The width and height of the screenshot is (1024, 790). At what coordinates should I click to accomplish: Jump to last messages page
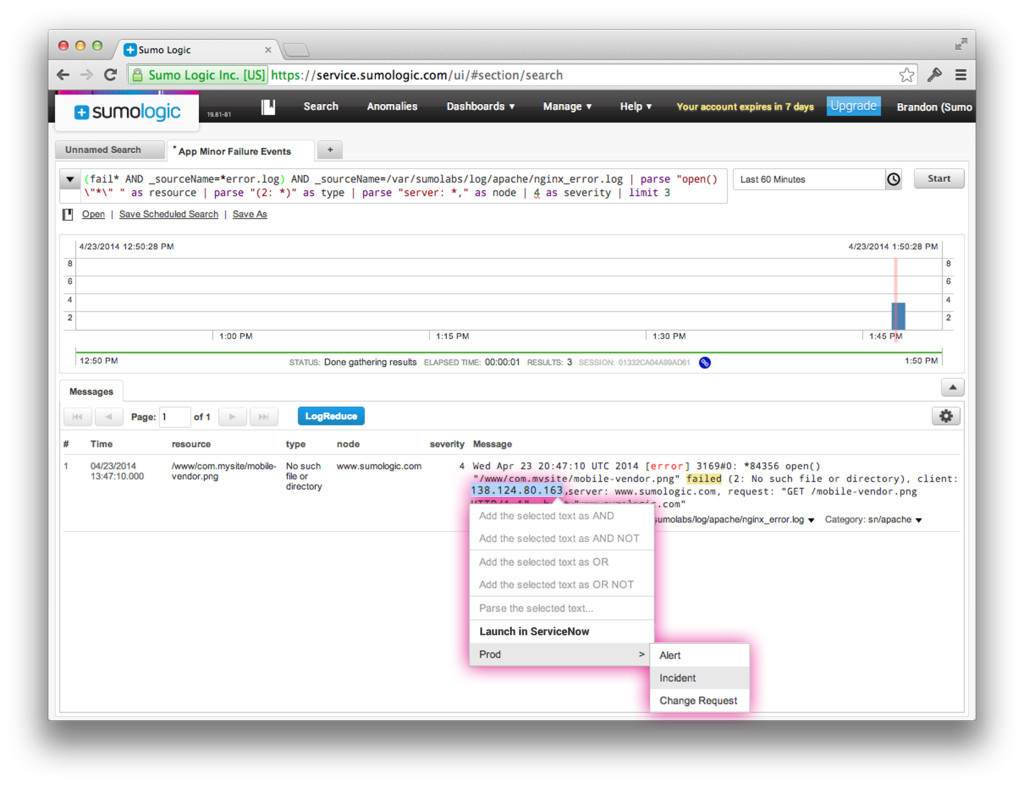pos(263,417)
